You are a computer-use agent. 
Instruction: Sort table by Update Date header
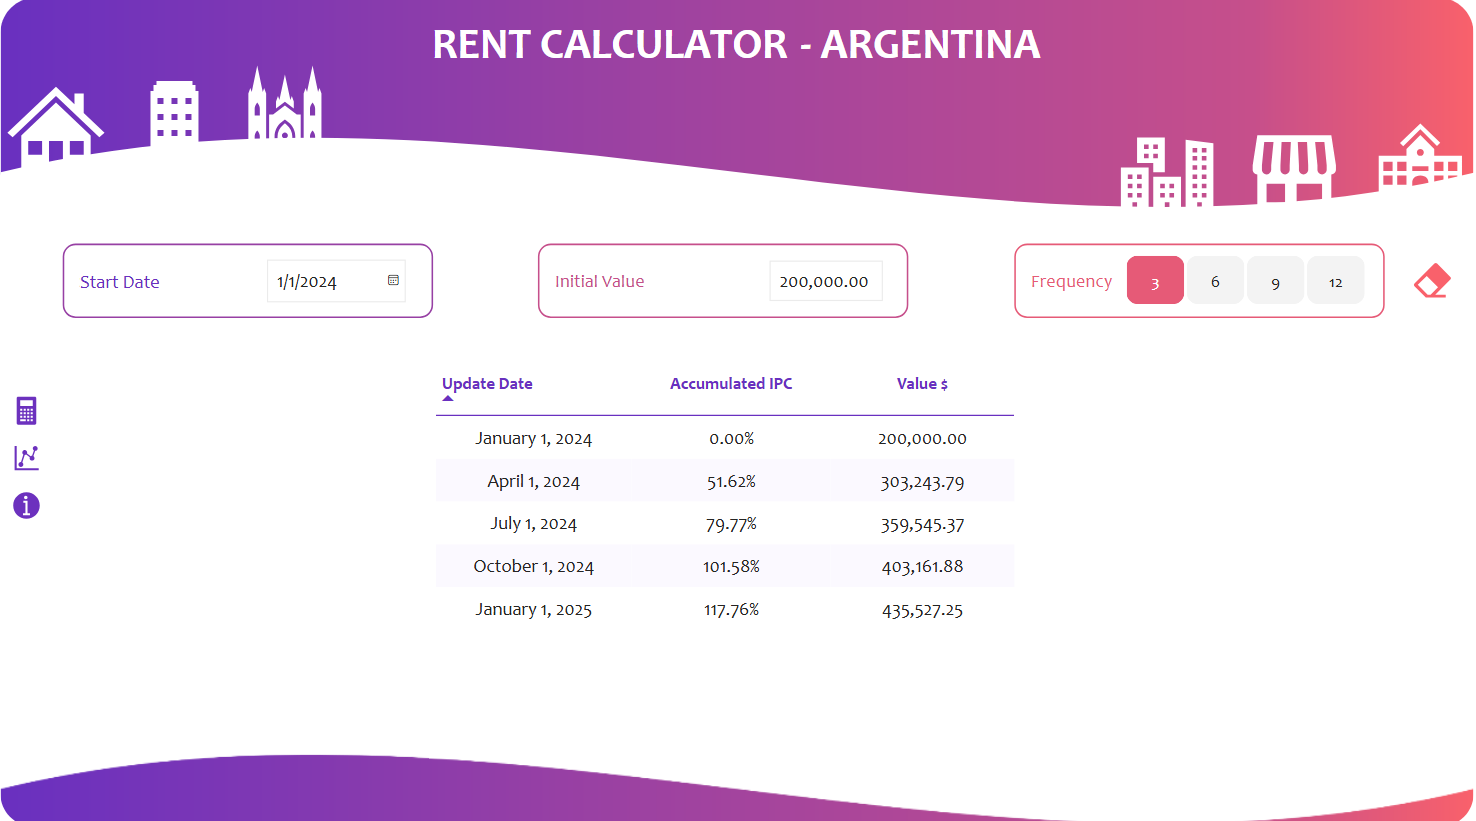(x=487, y=384)
